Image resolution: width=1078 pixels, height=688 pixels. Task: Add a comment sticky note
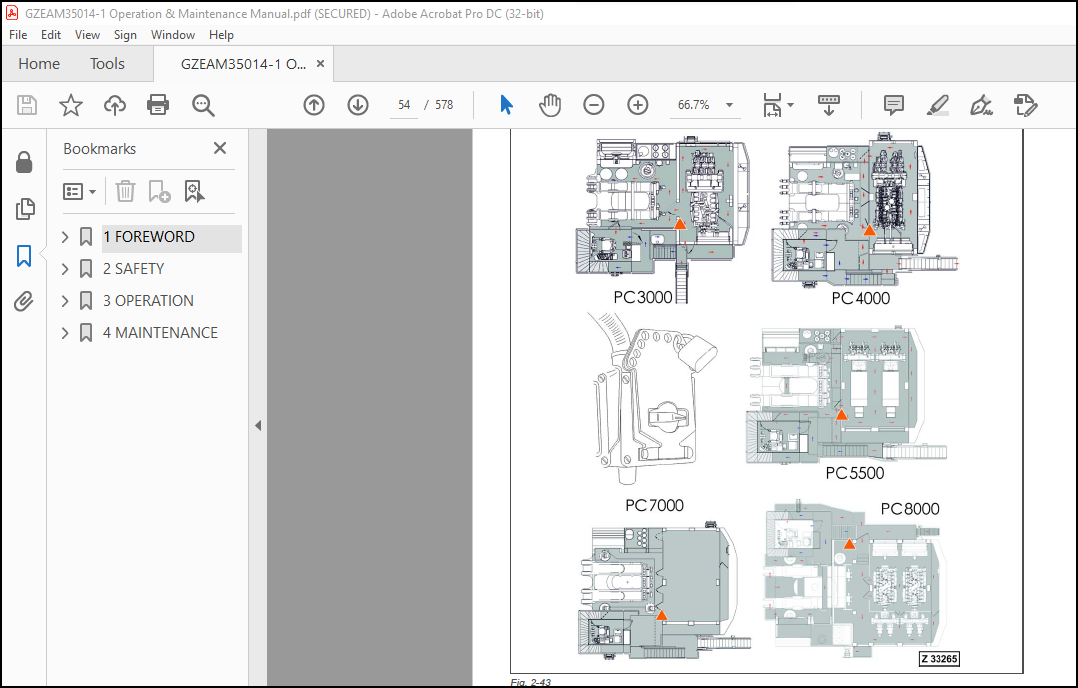click(x=894, y=105)
